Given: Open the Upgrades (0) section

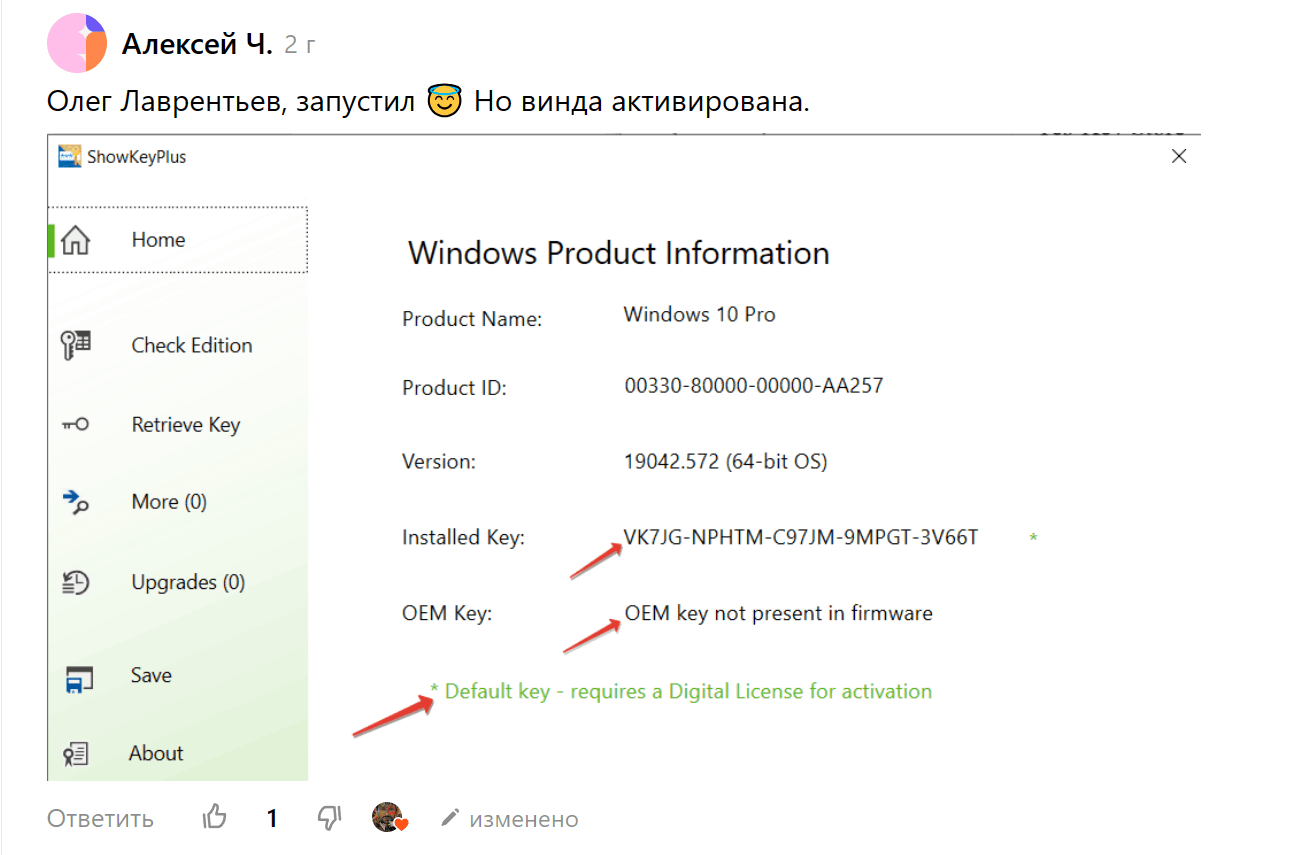Looking at the screenshot, I should point(188,582).
